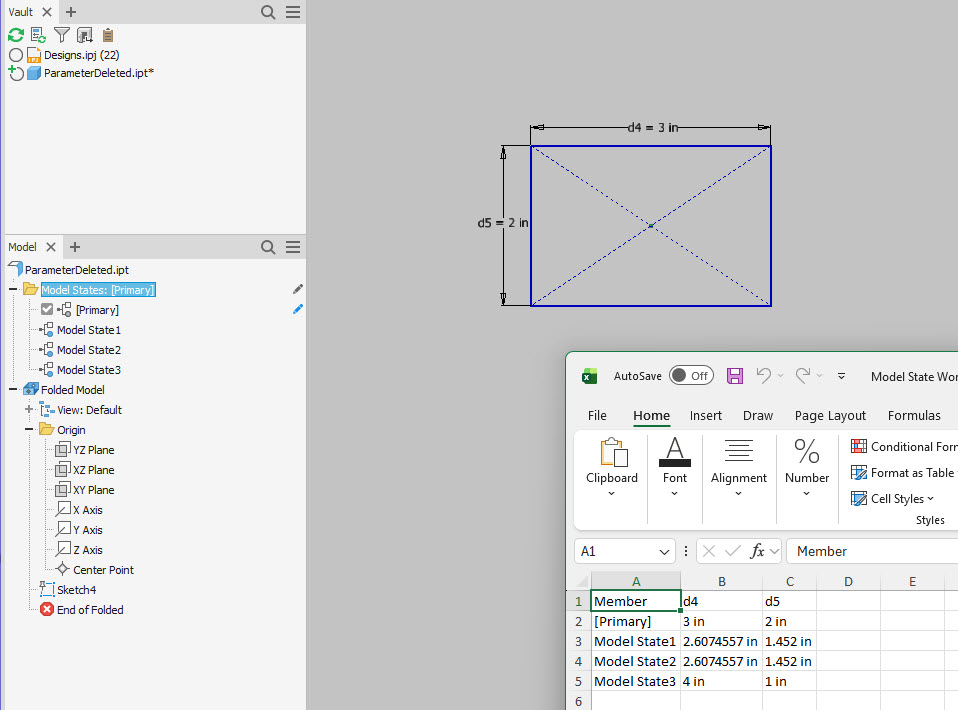958x710 pixels.
Task: Expand the View: Default node
Action: click(x=29, y=409)
